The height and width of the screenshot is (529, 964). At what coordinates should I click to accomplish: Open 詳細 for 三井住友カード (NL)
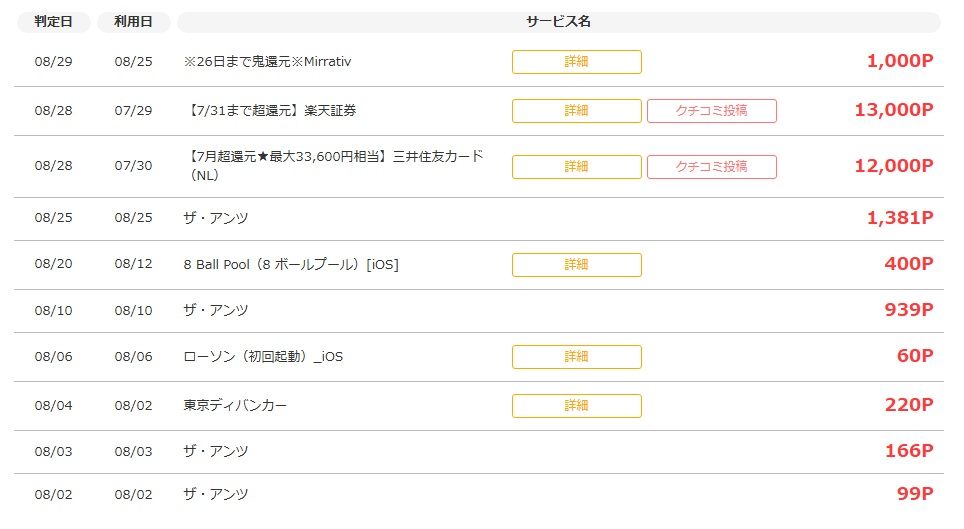(x=577, y=167)
